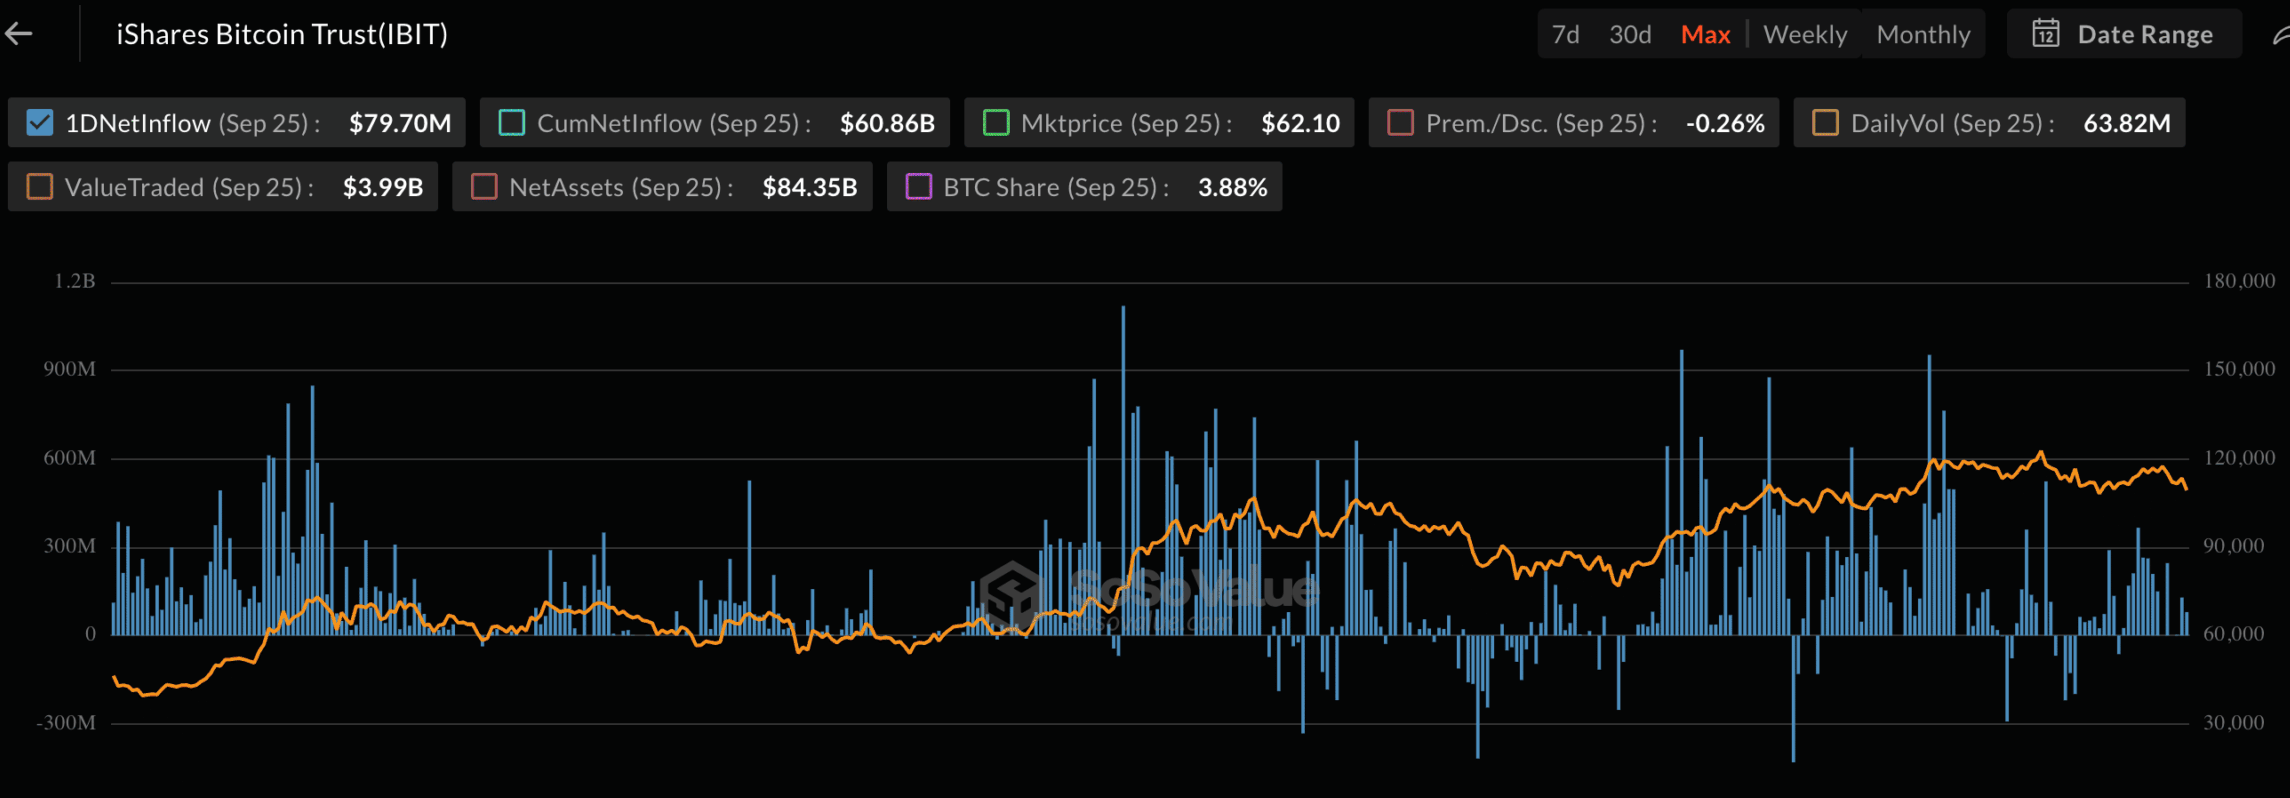Screen dimensions: 2290x798
Task: Click the $79.70M 1DNetInflow value
Action: point(400,123)
